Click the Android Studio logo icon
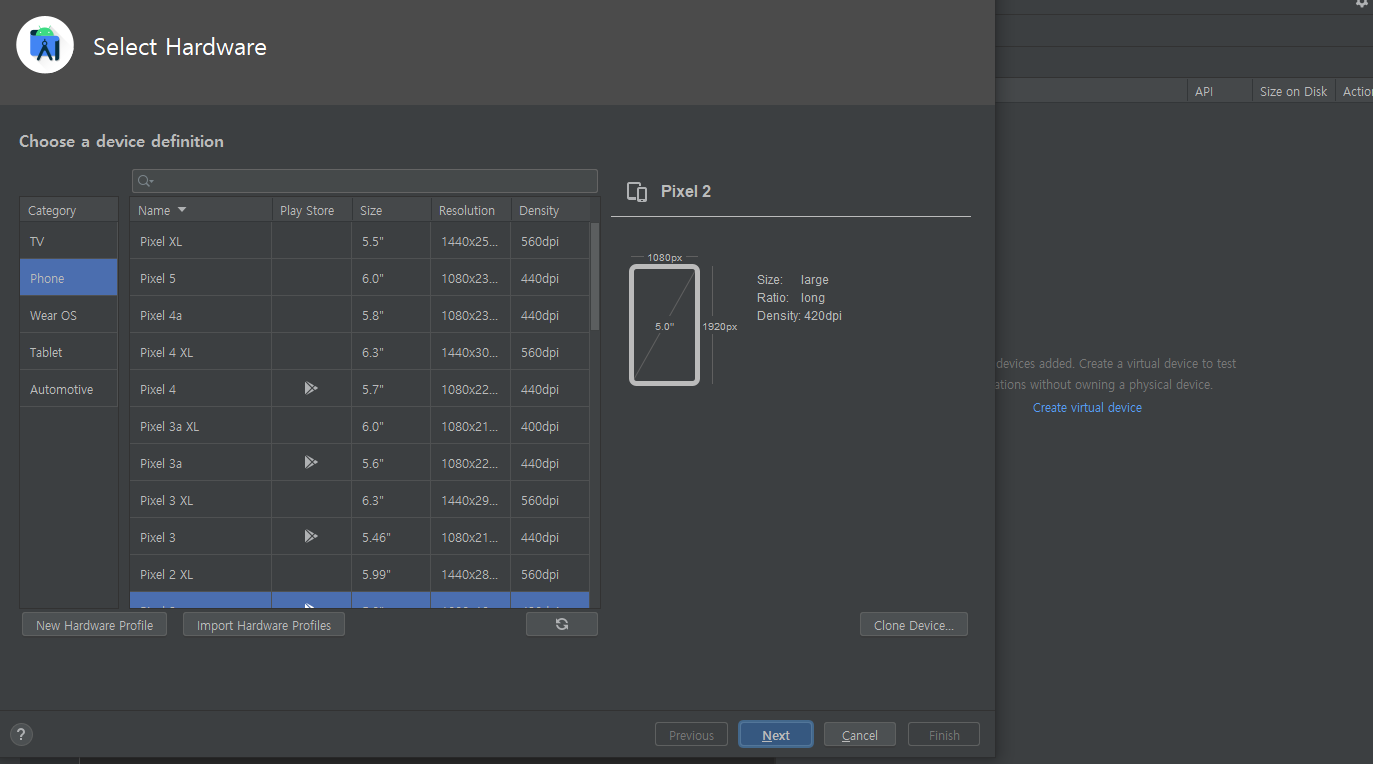This screenshot has width=1373, height=764. tap(45, 45)
